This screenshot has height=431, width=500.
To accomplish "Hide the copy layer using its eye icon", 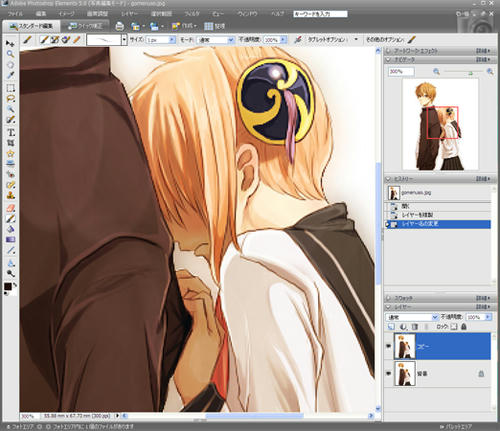I will 388,346.
